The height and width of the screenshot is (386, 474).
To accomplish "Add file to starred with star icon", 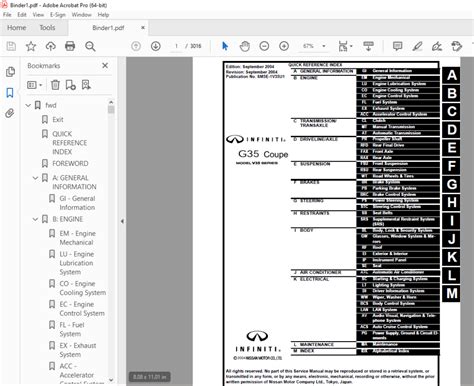I will point(31,46).
